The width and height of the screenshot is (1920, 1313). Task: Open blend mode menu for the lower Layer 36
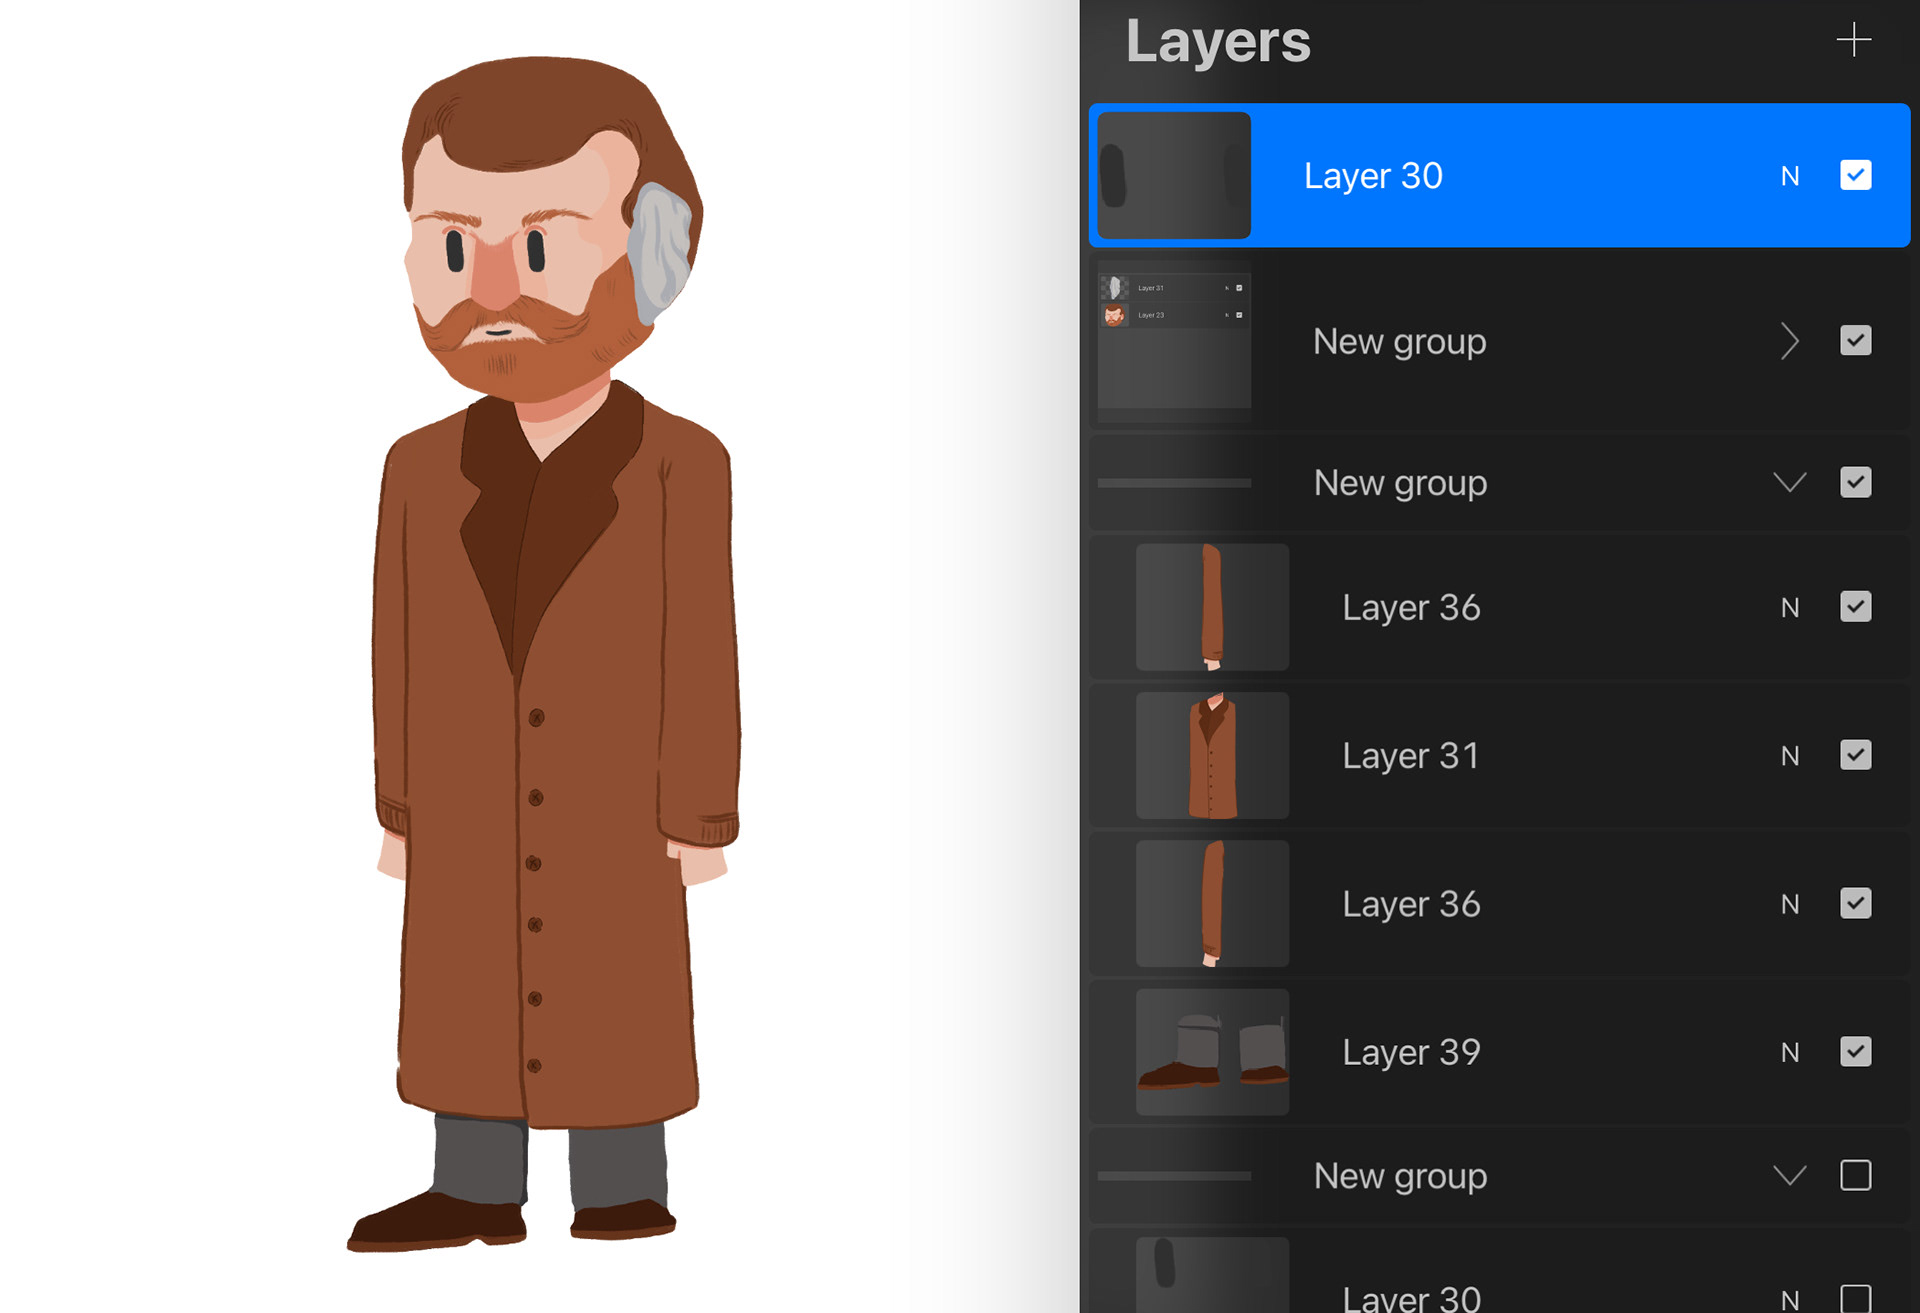(1789, 903)
